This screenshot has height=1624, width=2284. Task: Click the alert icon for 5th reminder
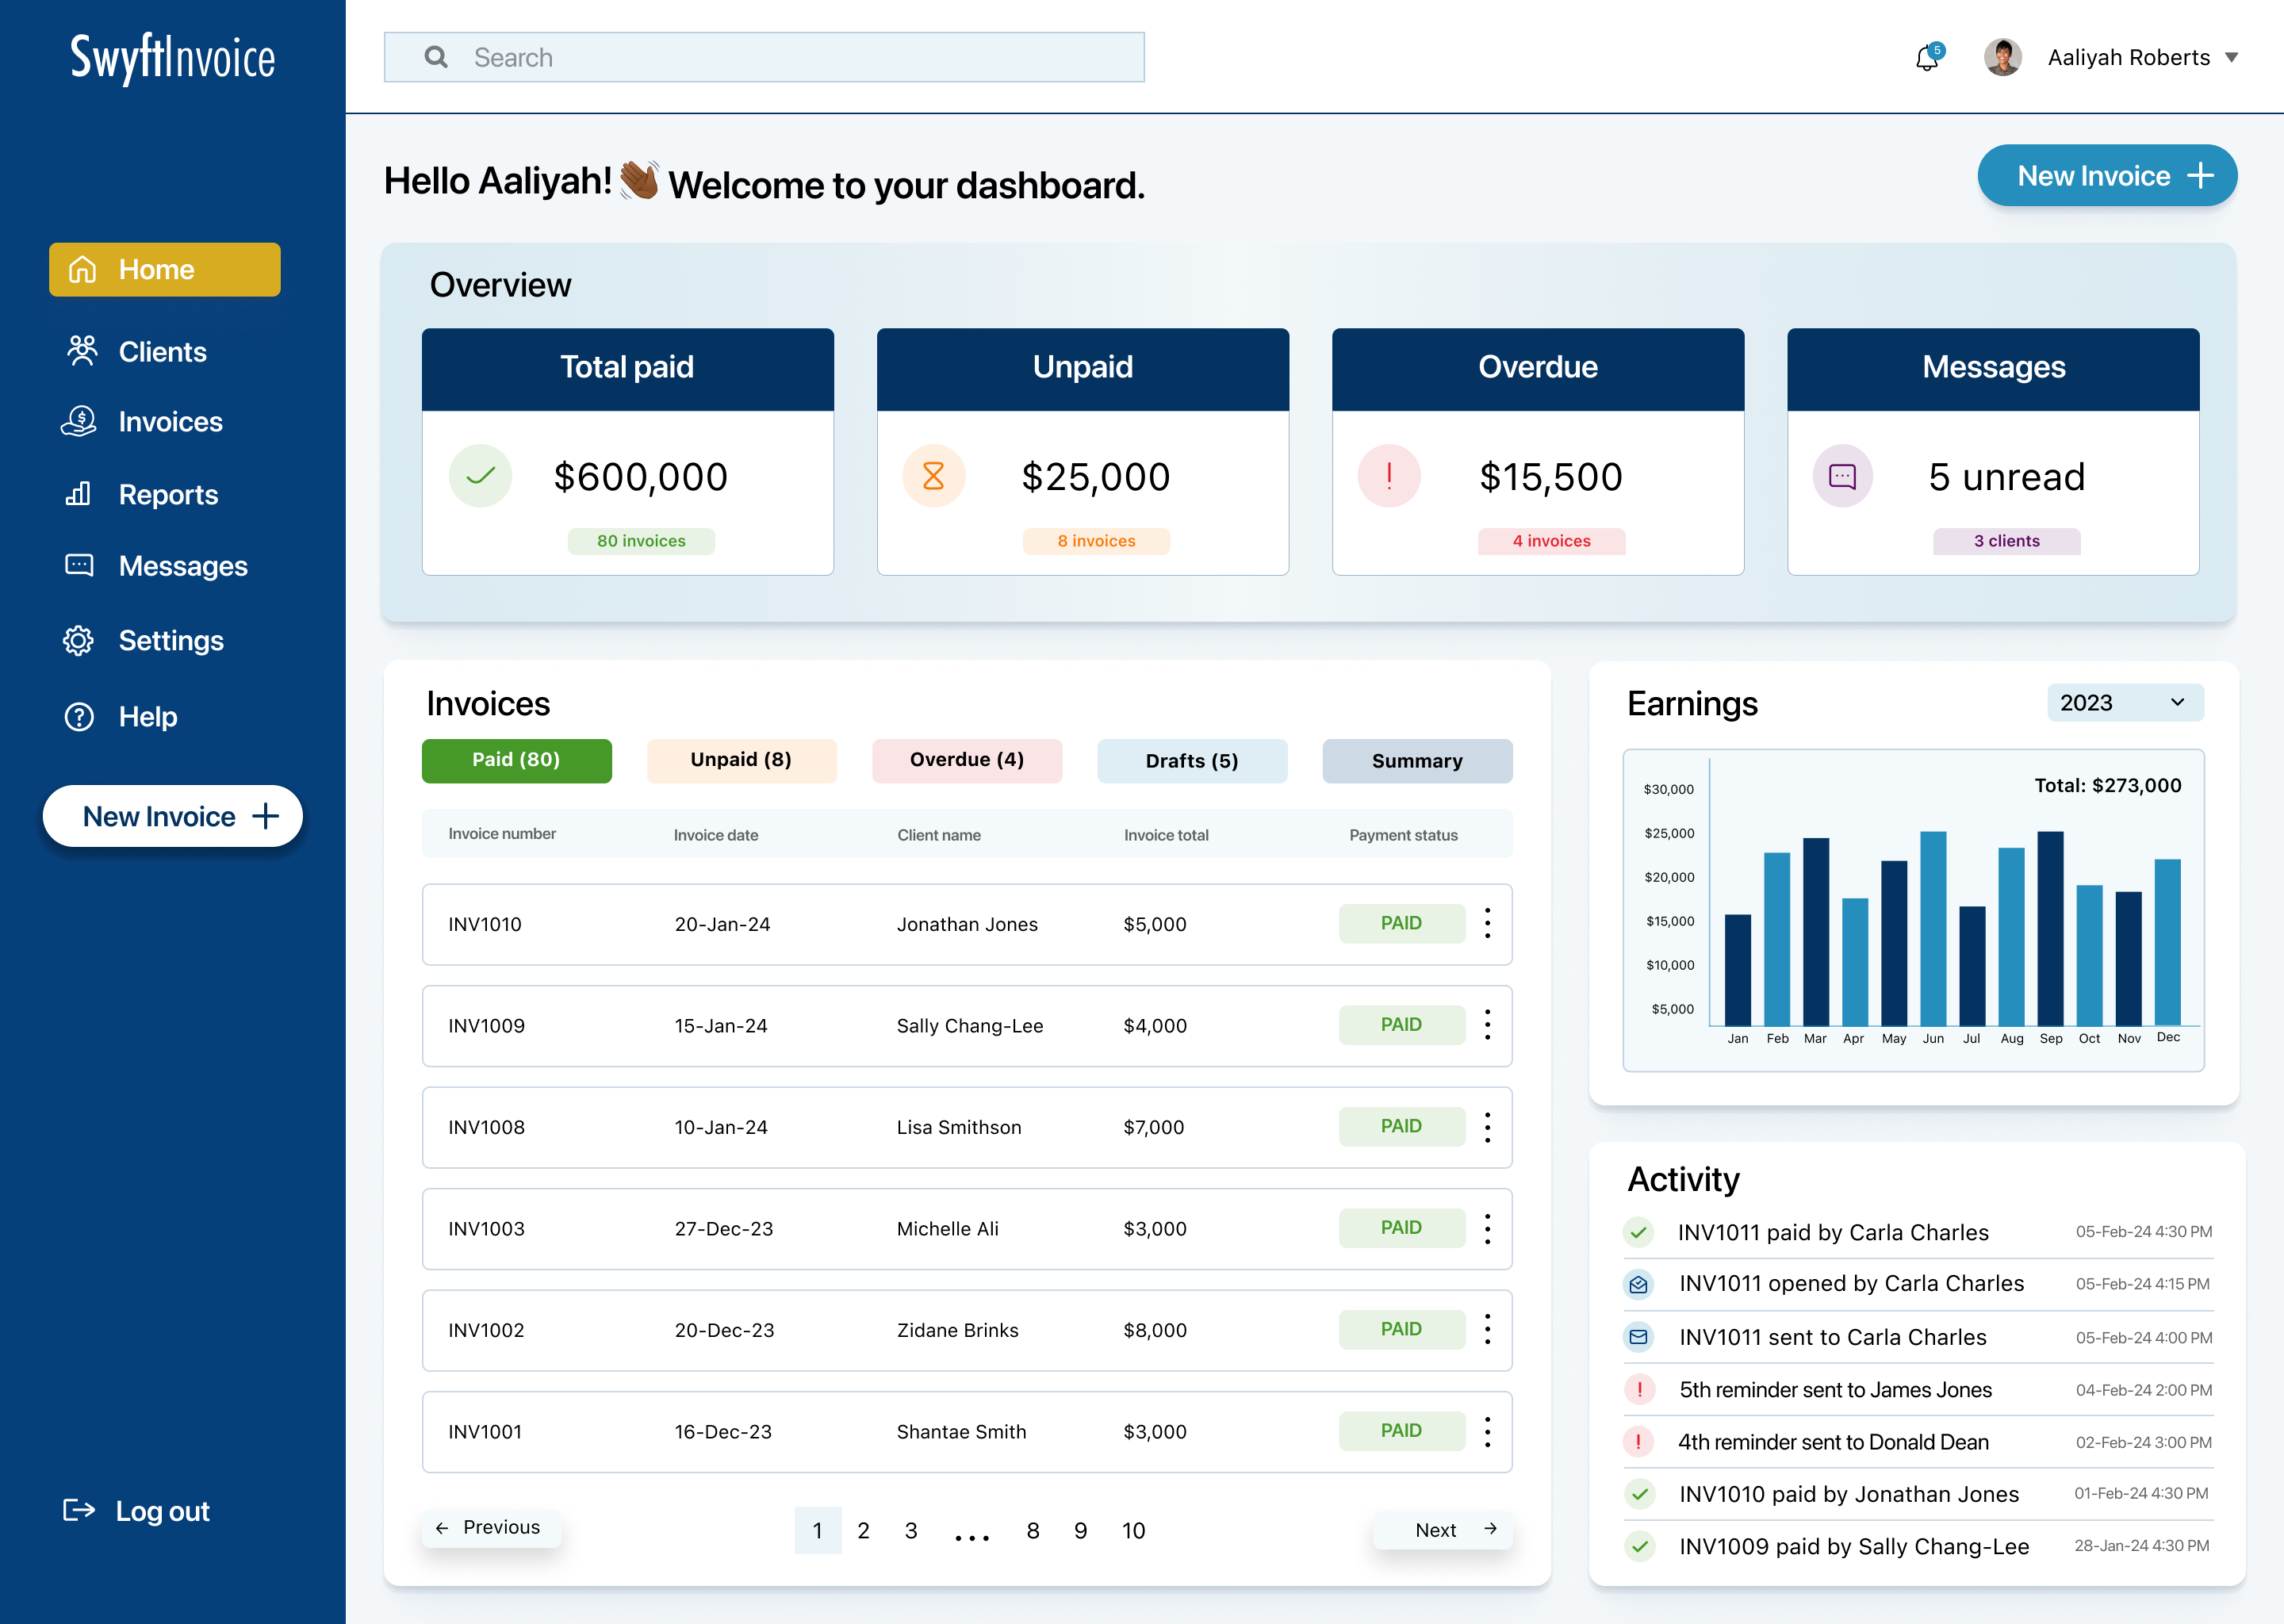(1639, 1389)
